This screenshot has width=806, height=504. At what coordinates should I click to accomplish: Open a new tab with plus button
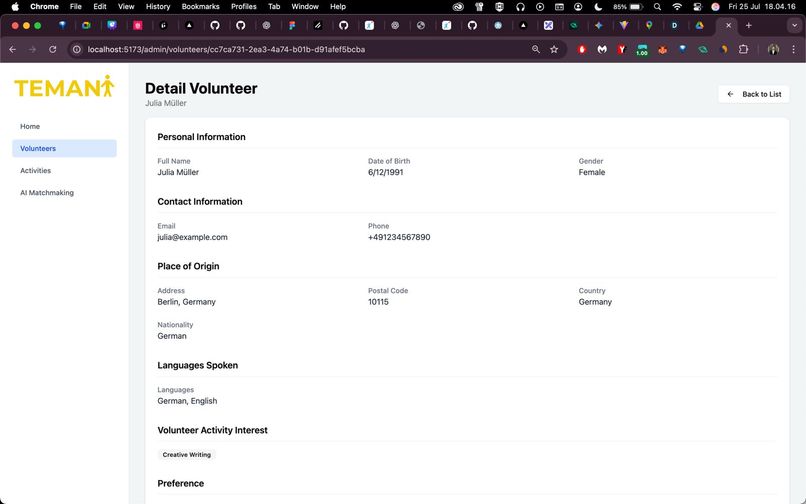click(x=748, y=25)
